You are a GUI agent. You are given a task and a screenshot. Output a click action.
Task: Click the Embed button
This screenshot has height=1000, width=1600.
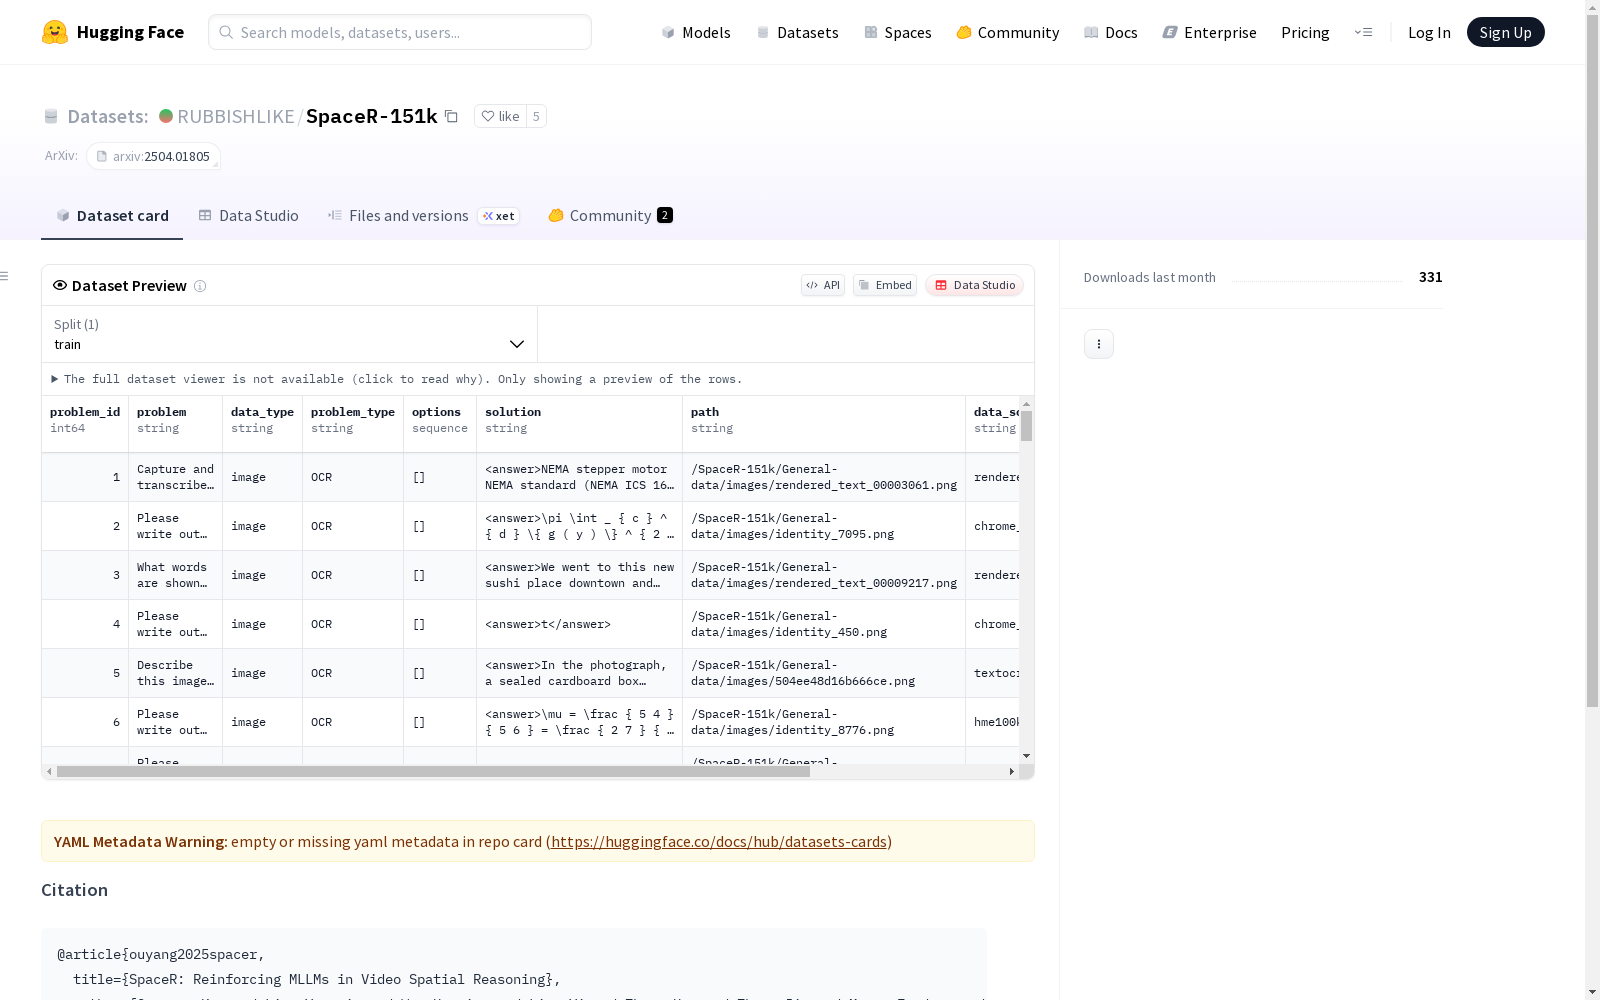pos(885,285)
